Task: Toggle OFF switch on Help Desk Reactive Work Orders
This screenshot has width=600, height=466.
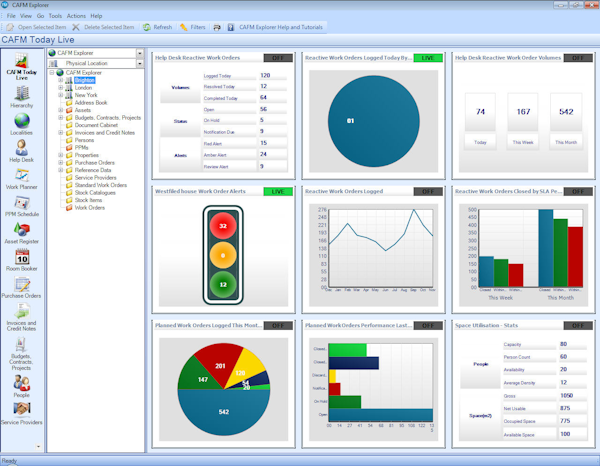Action: [x=278, y=58]
